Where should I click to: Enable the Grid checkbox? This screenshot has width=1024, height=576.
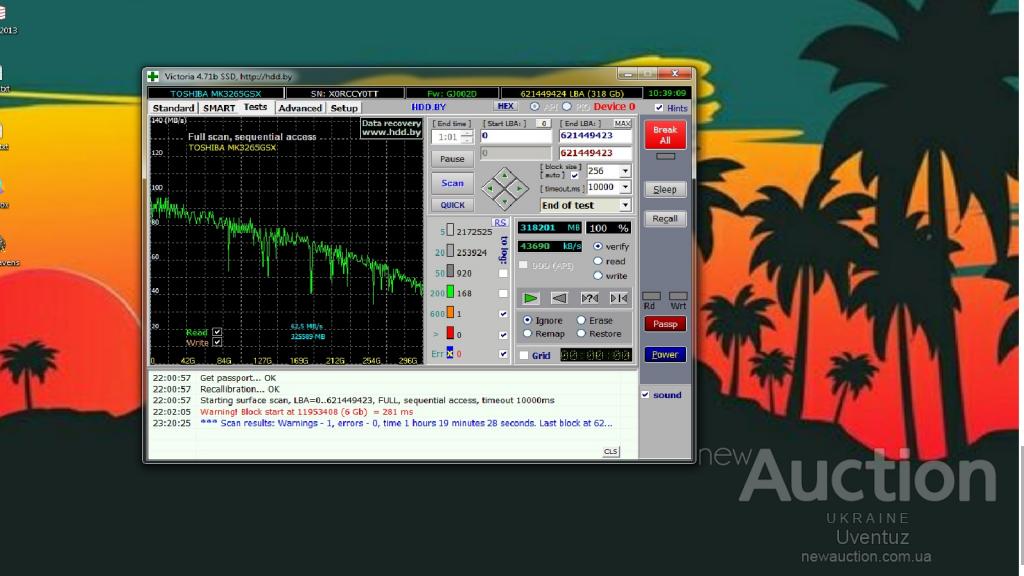(x=525, y=356)
